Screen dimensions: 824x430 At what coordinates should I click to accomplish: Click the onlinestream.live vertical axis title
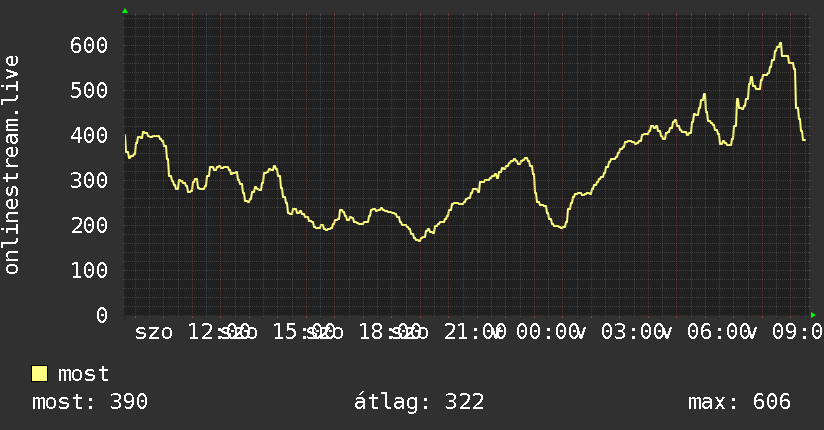(x=12, y=165)
